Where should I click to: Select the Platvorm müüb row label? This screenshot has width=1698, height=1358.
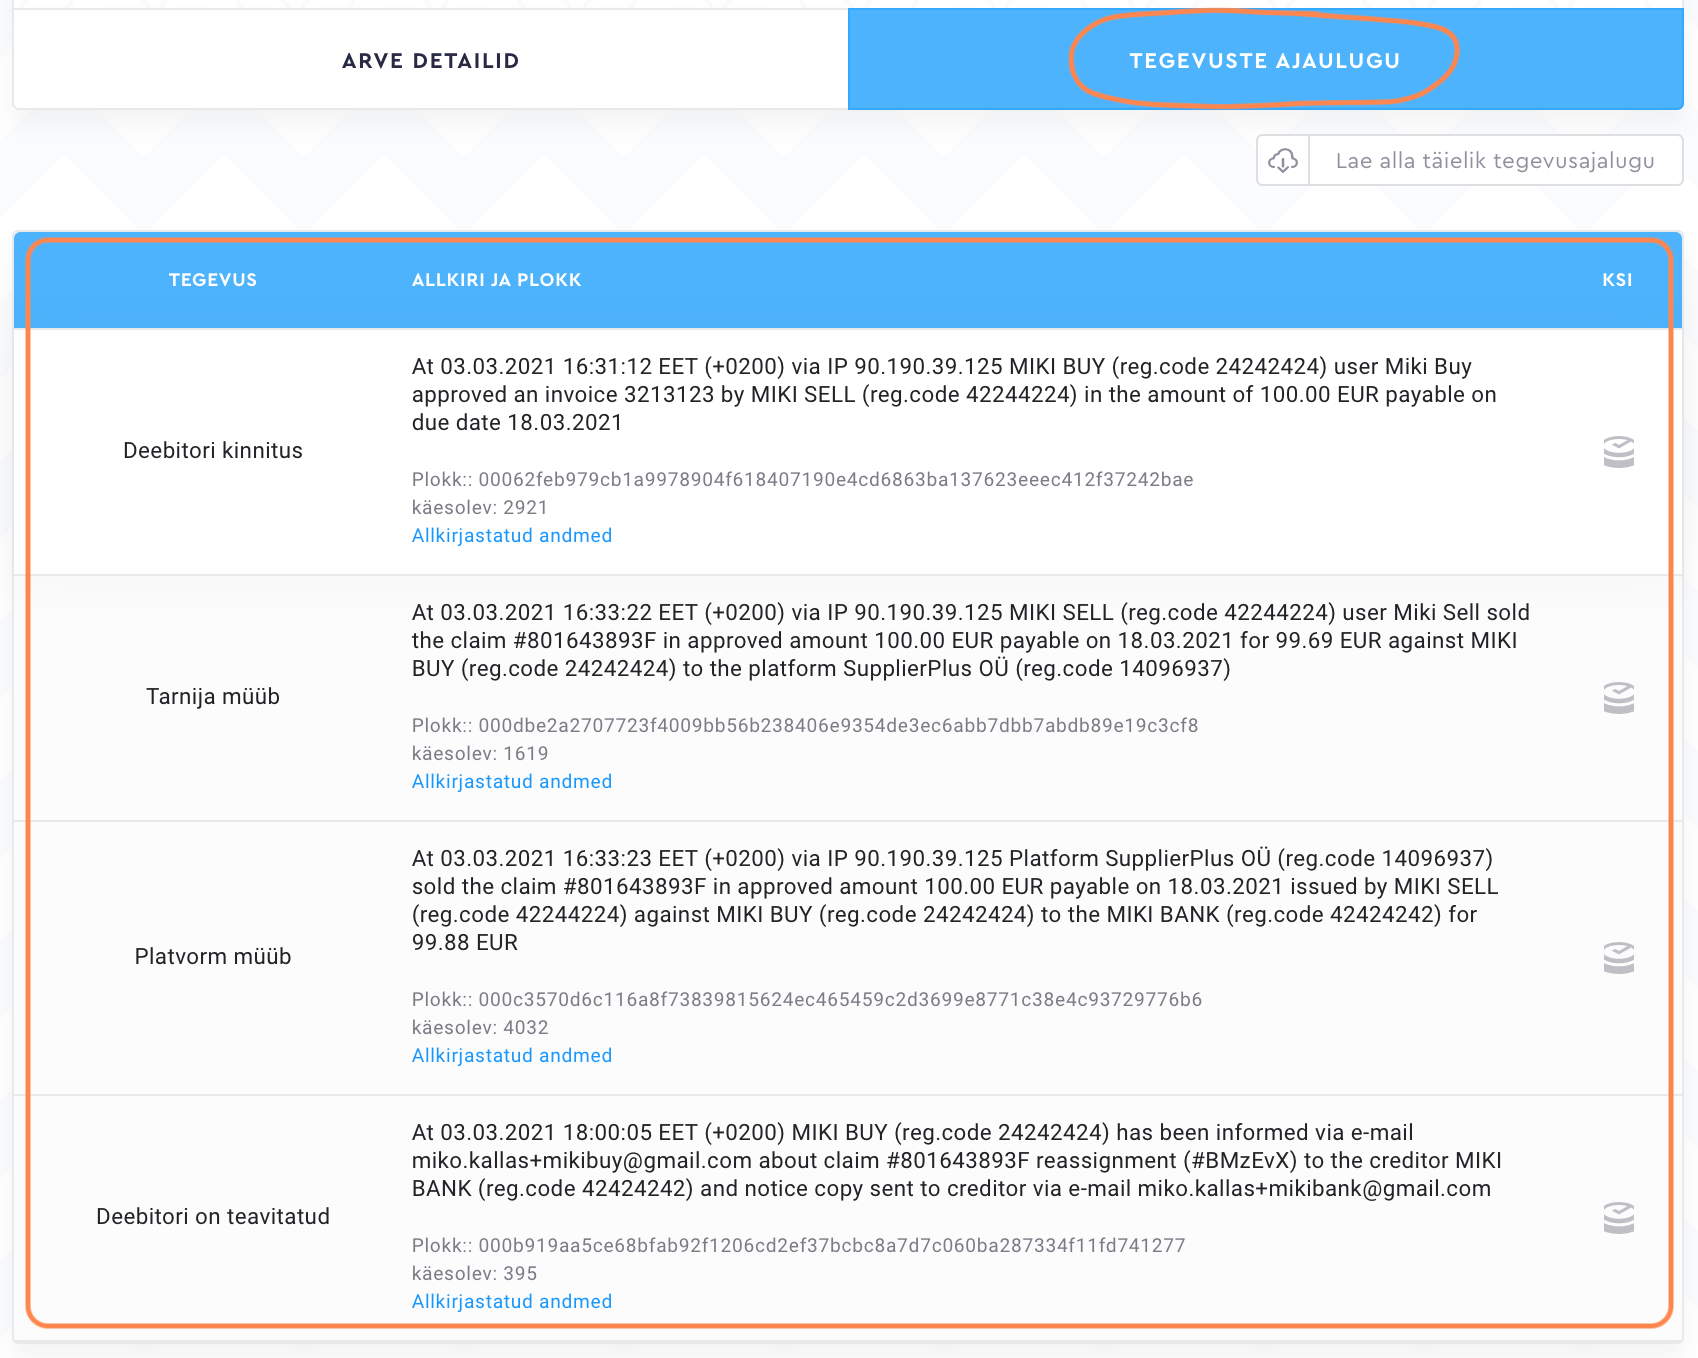(213, 957)
